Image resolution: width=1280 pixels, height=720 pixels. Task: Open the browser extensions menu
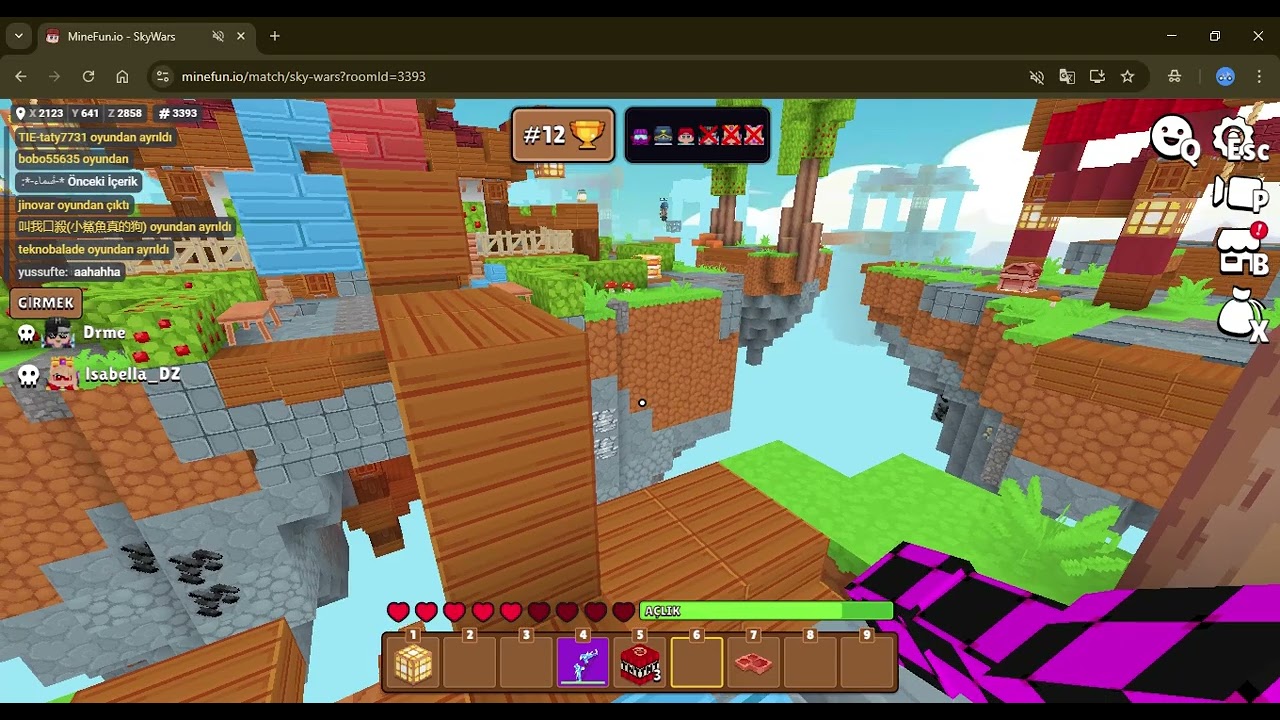click(x=1175, y=76)
